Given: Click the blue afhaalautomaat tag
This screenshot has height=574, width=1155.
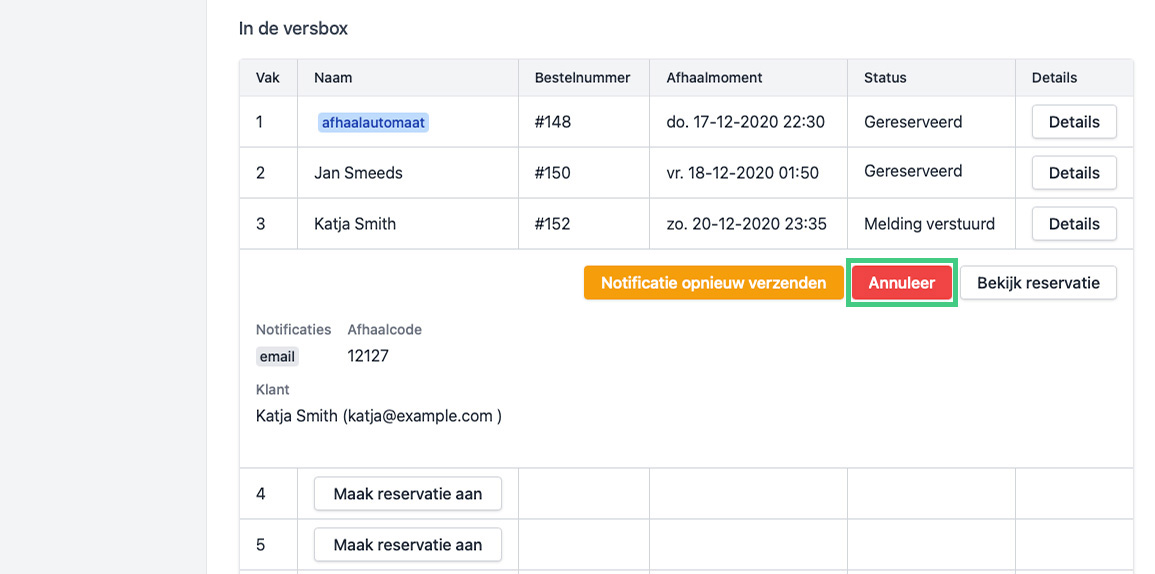Looking at the screenshot, I should 373,123.
